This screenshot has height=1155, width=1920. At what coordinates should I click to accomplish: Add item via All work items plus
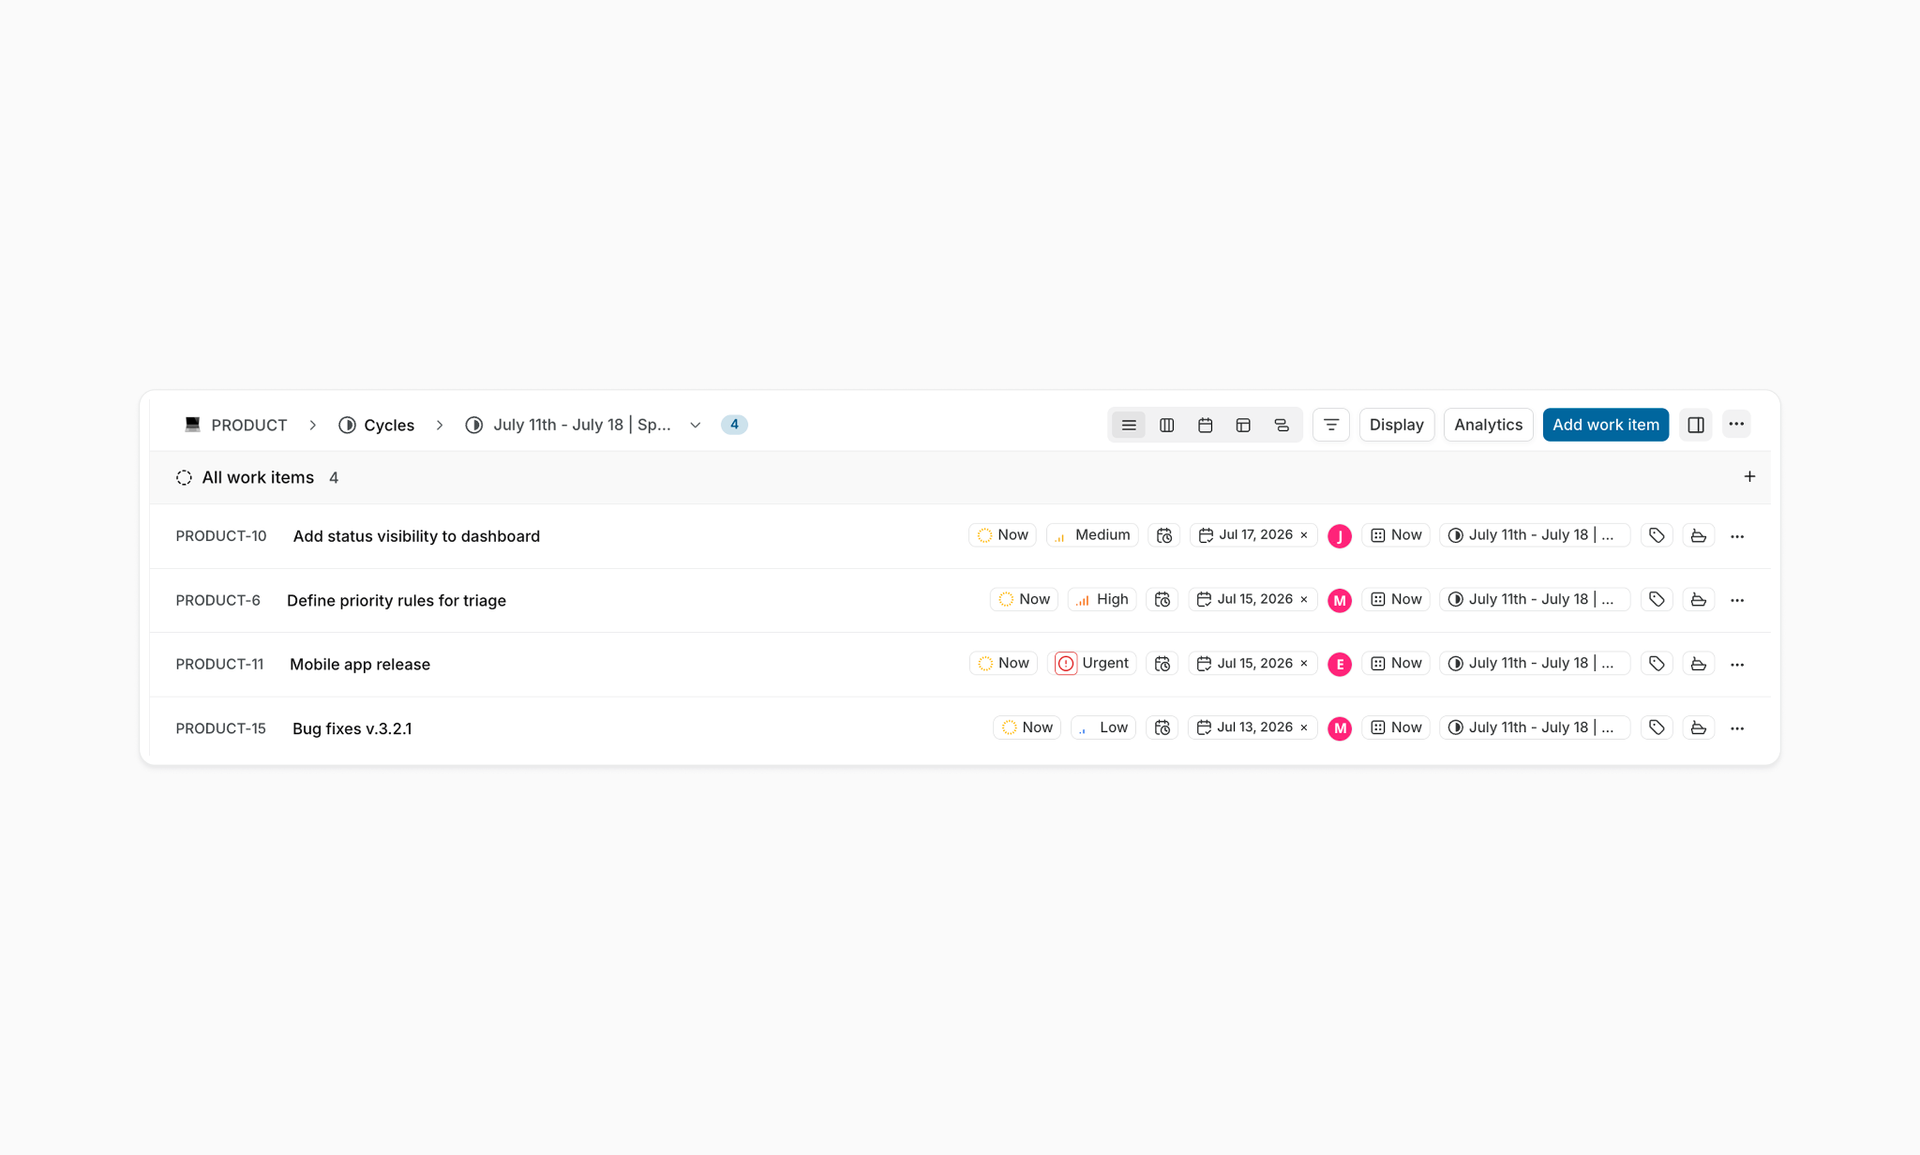point(1749,477)
